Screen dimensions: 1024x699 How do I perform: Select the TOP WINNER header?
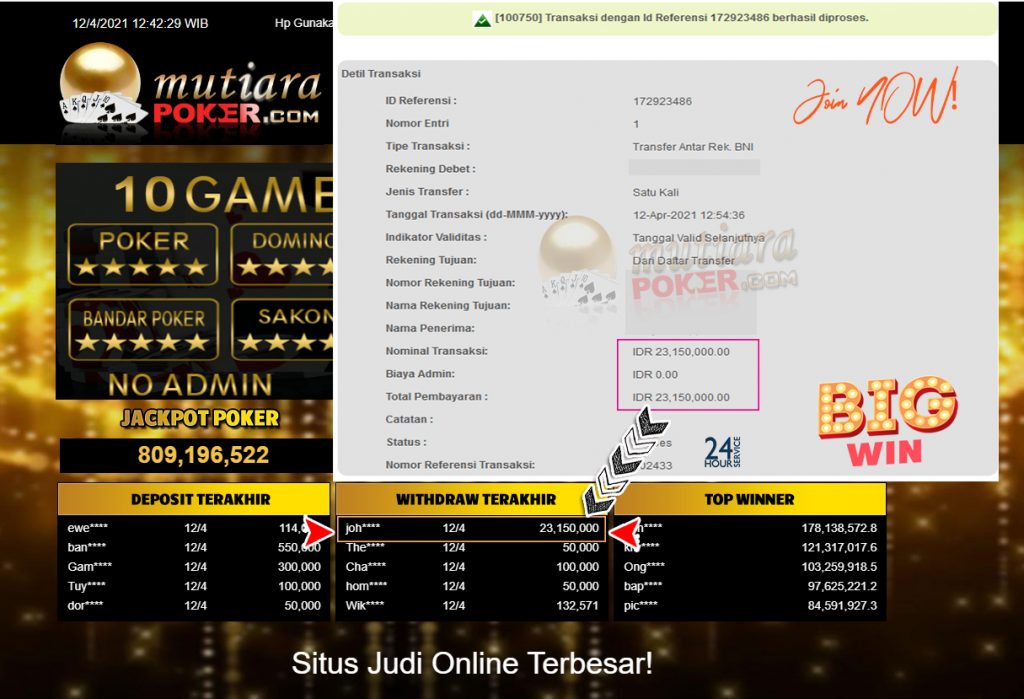pos(750,499)
